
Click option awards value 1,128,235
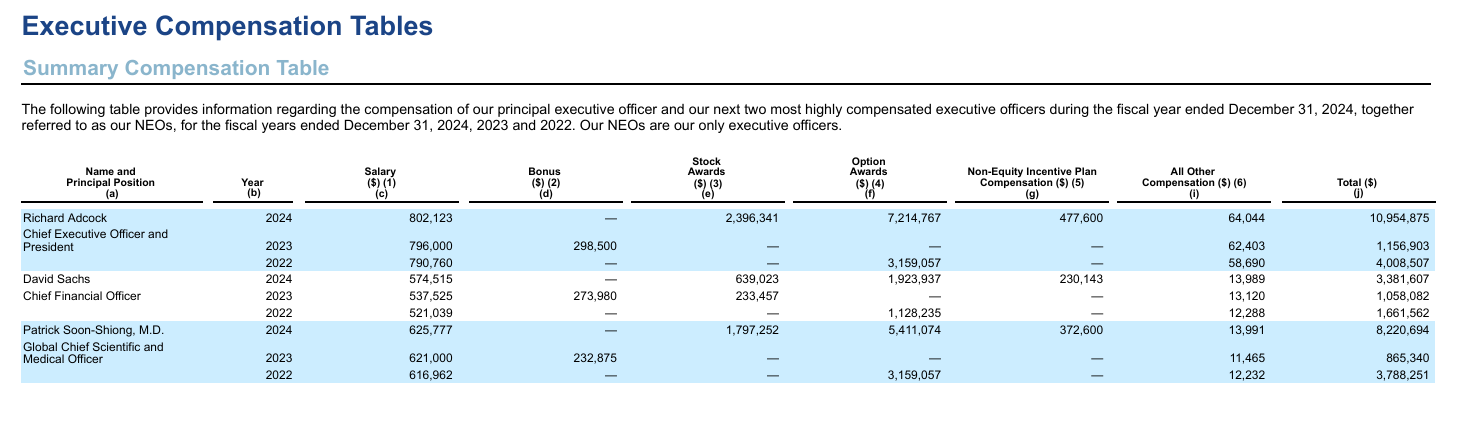click(912, 313)
